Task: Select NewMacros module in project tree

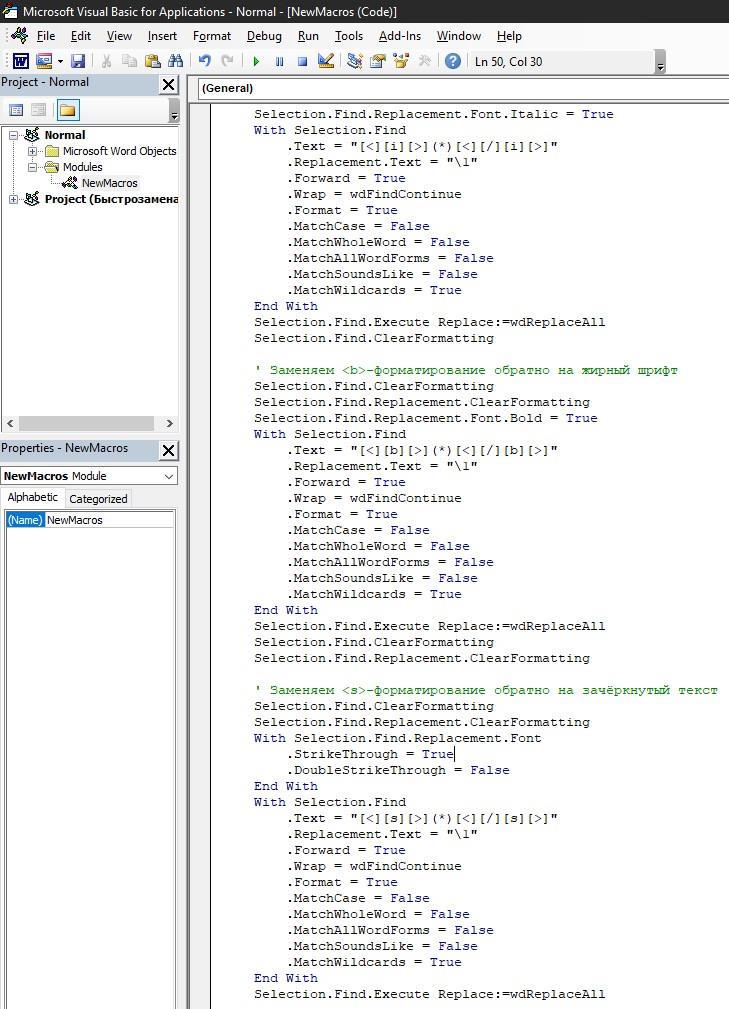Action: pos(109,183)
